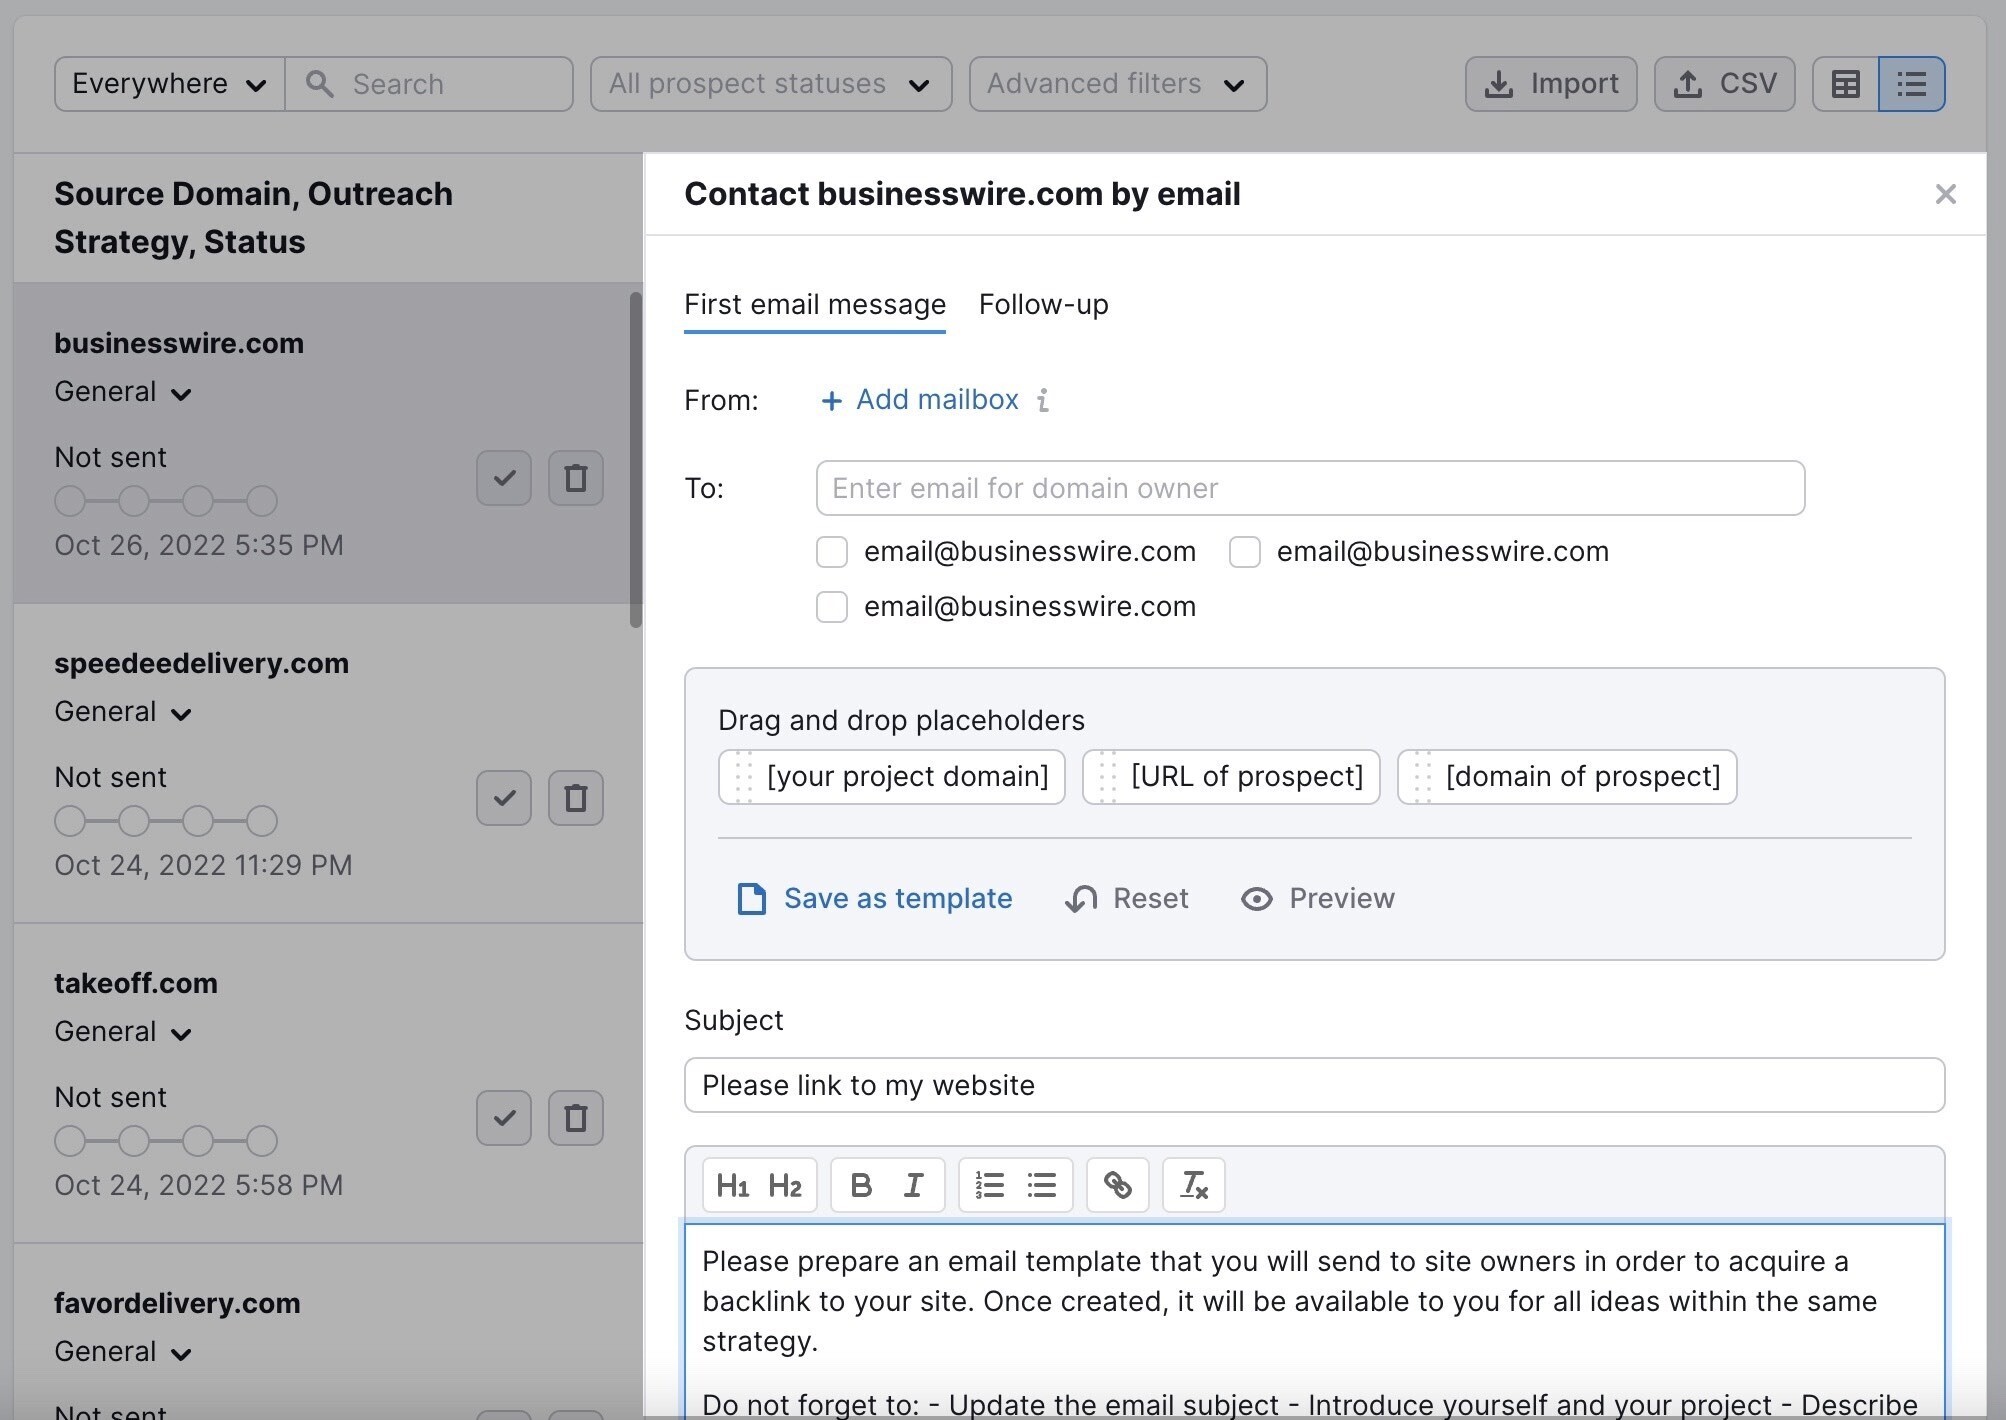Screen dimensions: 2006x1420
Task: Select the speedeedelivery.com prospect row
Action: (x=328, y=763)
